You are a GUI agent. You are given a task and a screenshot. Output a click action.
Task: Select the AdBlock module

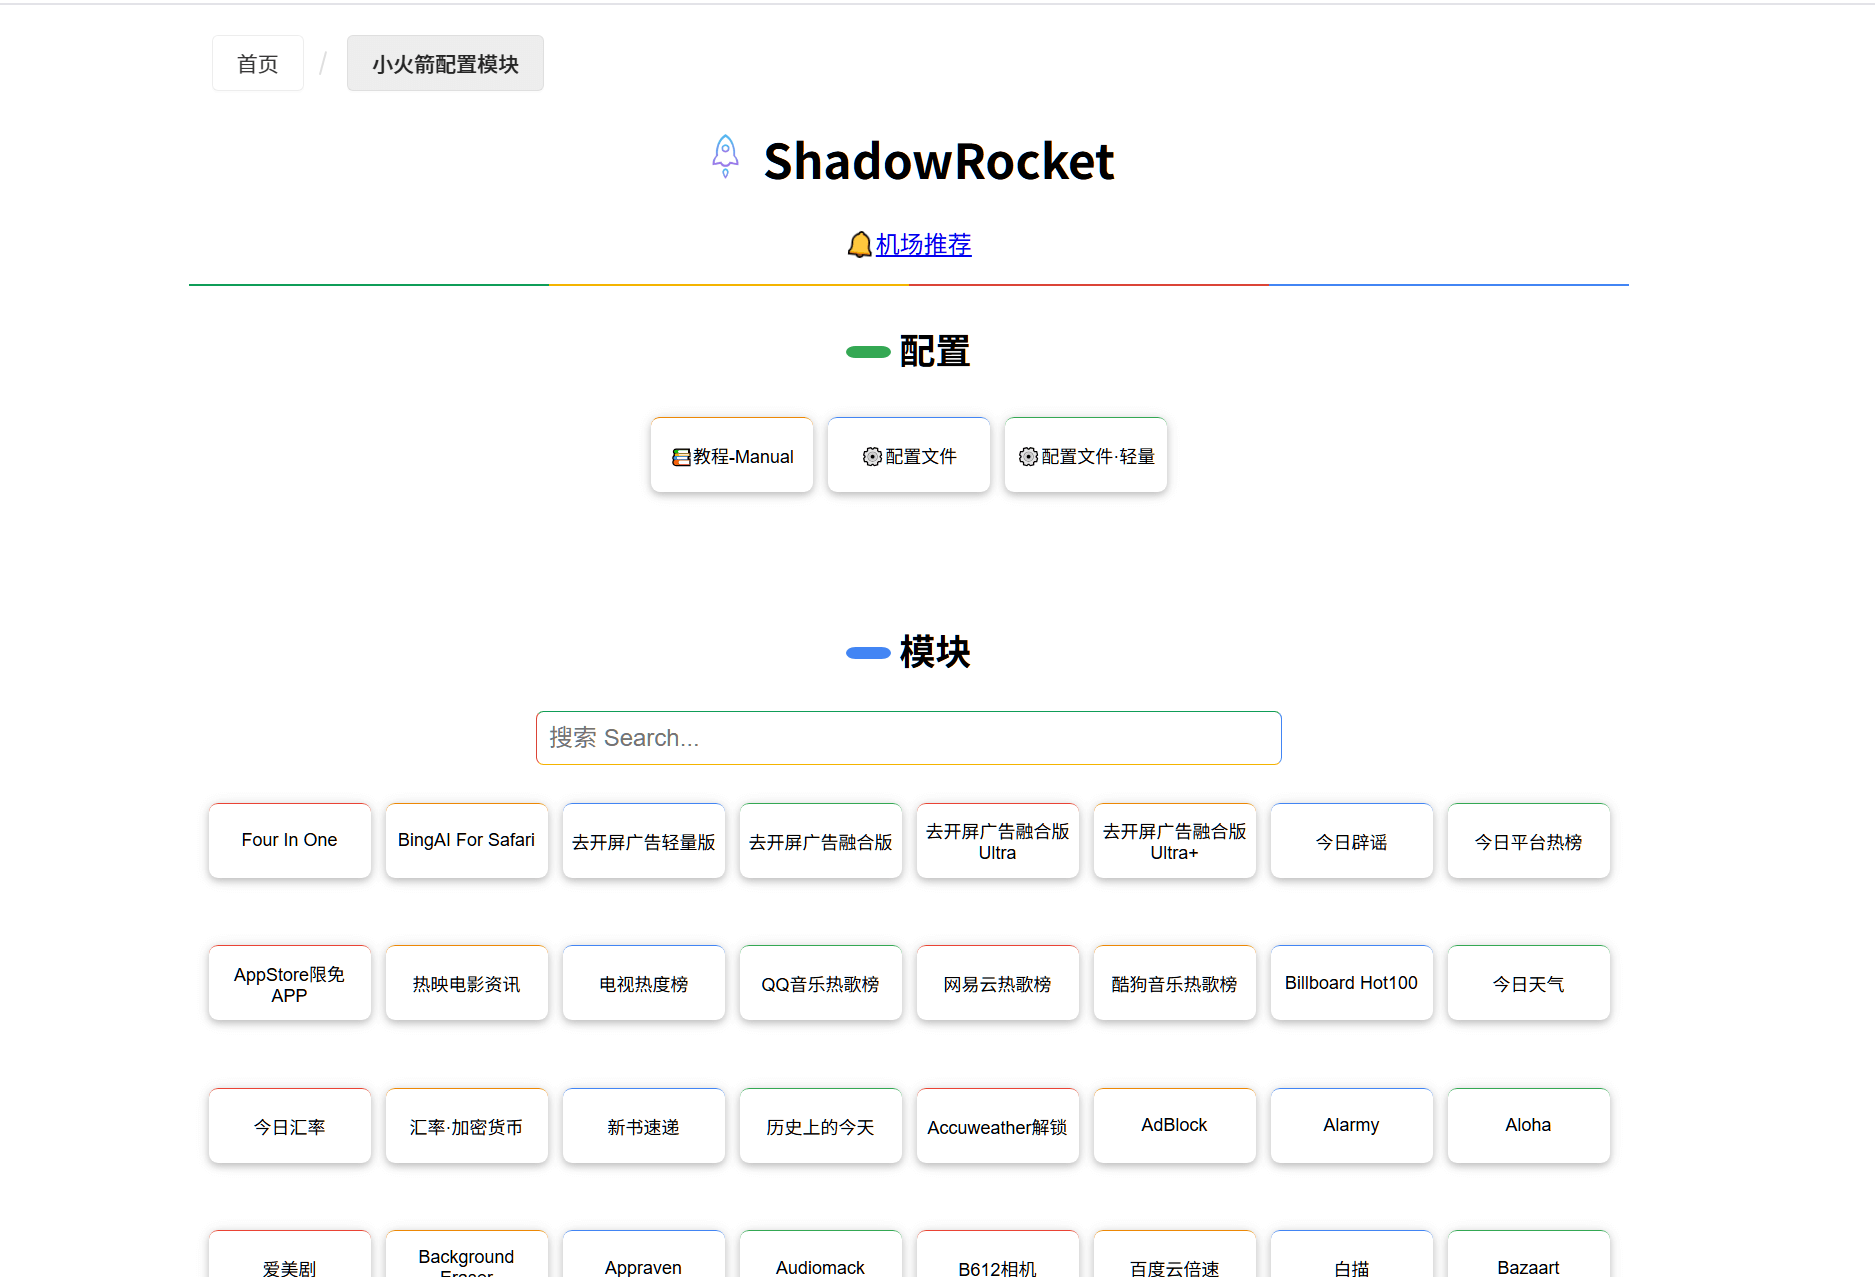tap(1175, 1126)
